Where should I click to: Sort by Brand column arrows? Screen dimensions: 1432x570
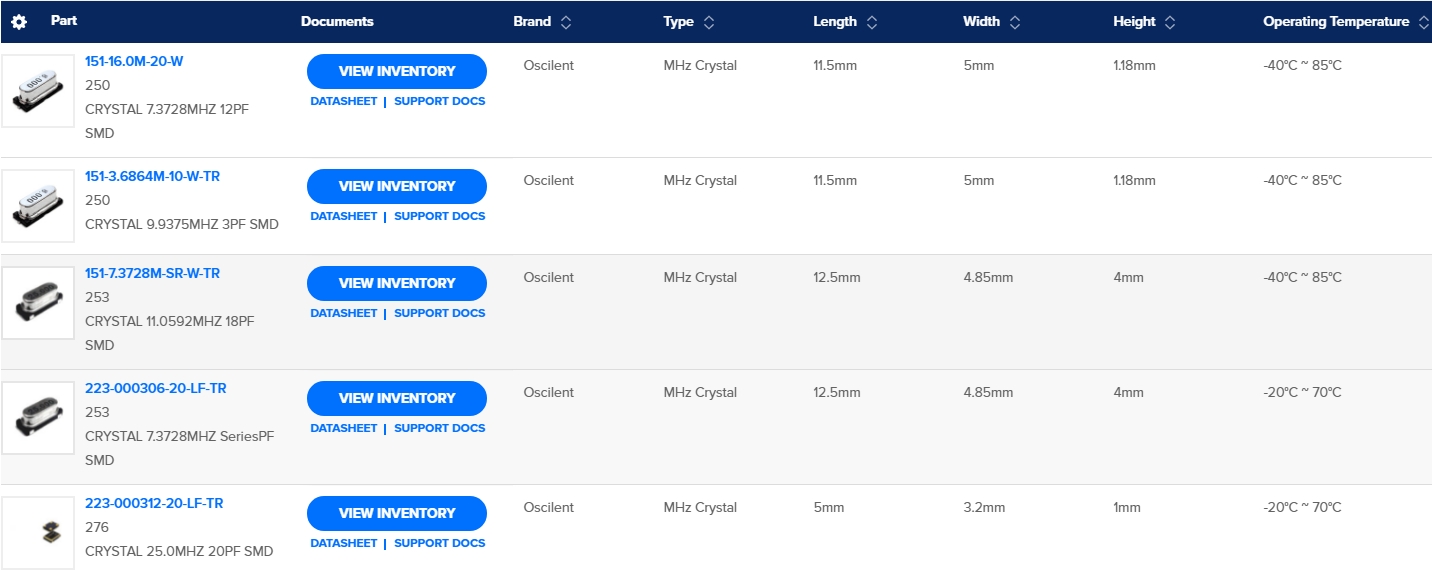point(566,22)
